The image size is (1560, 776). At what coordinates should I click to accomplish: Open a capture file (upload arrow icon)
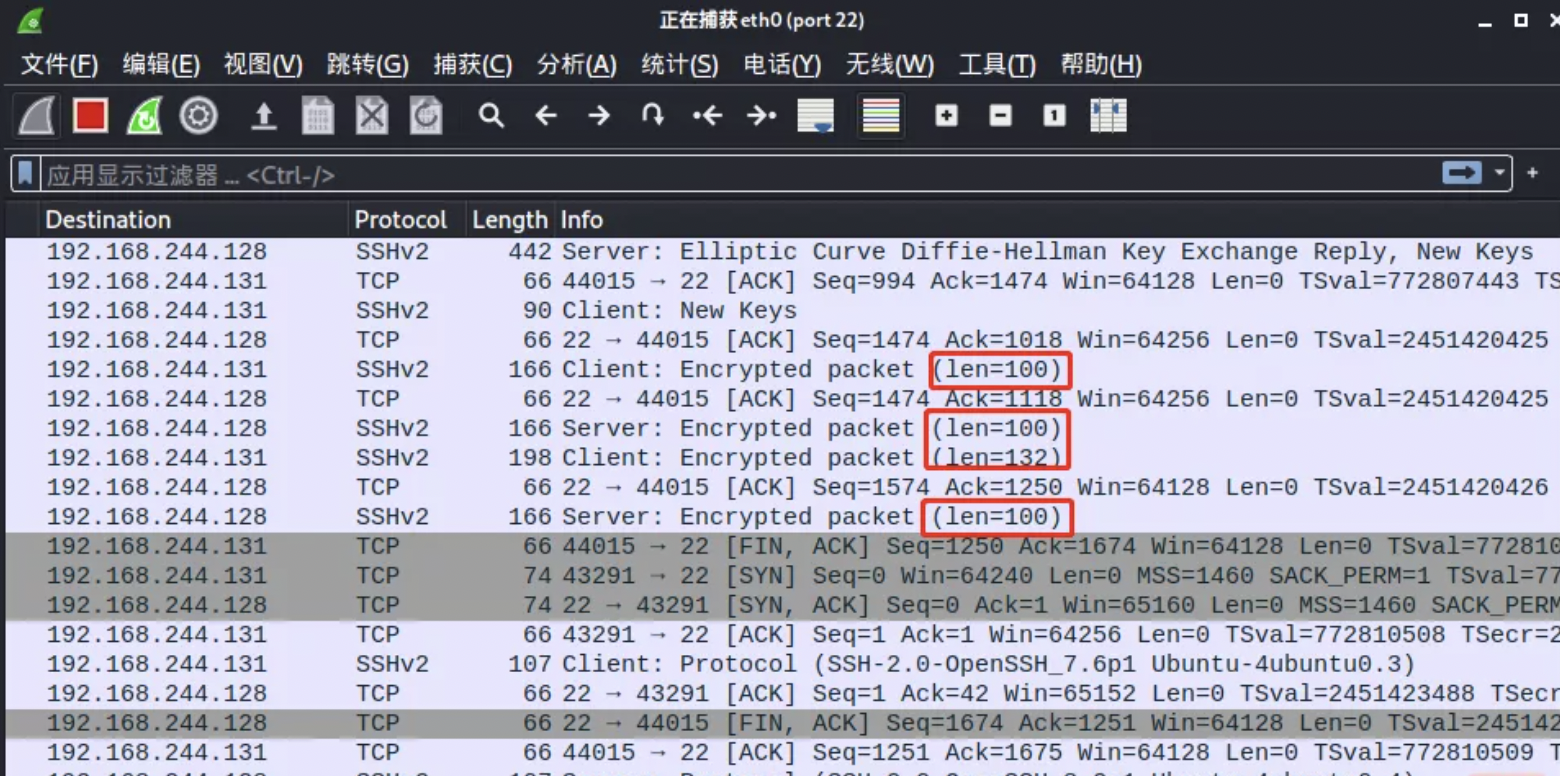coord(263,117)
